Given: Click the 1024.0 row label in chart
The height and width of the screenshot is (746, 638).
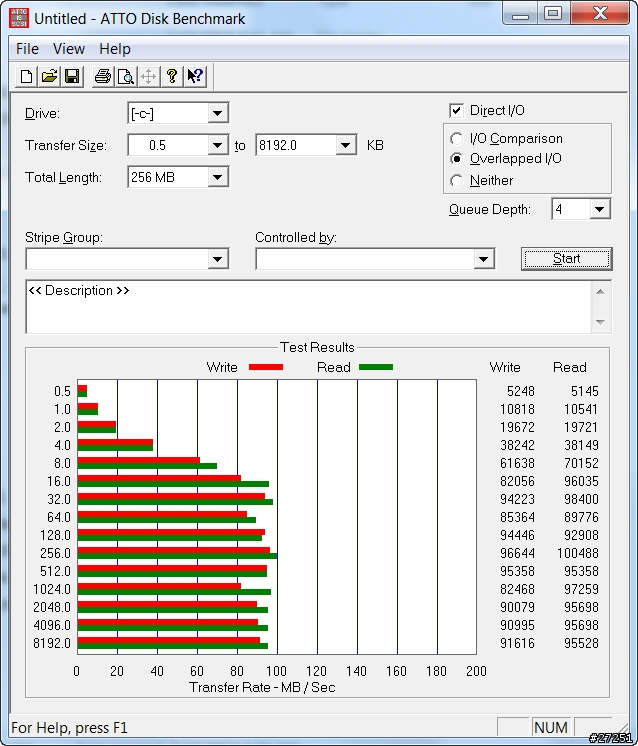Looking at the screenshot, I should [52, 589].
